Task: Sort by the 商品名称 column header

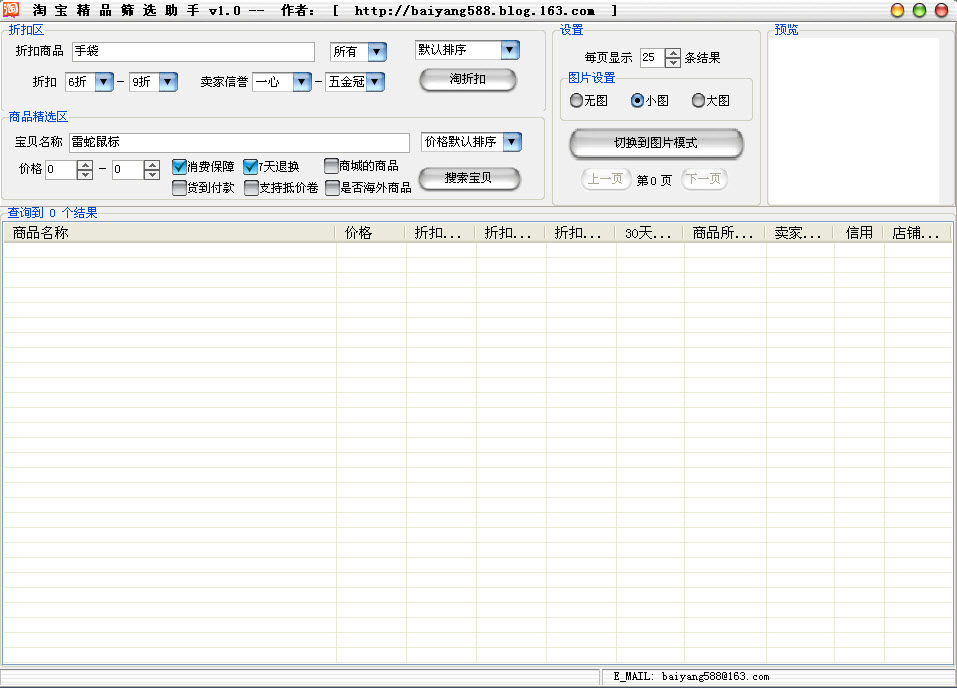Action: click(x=168, y=233)
